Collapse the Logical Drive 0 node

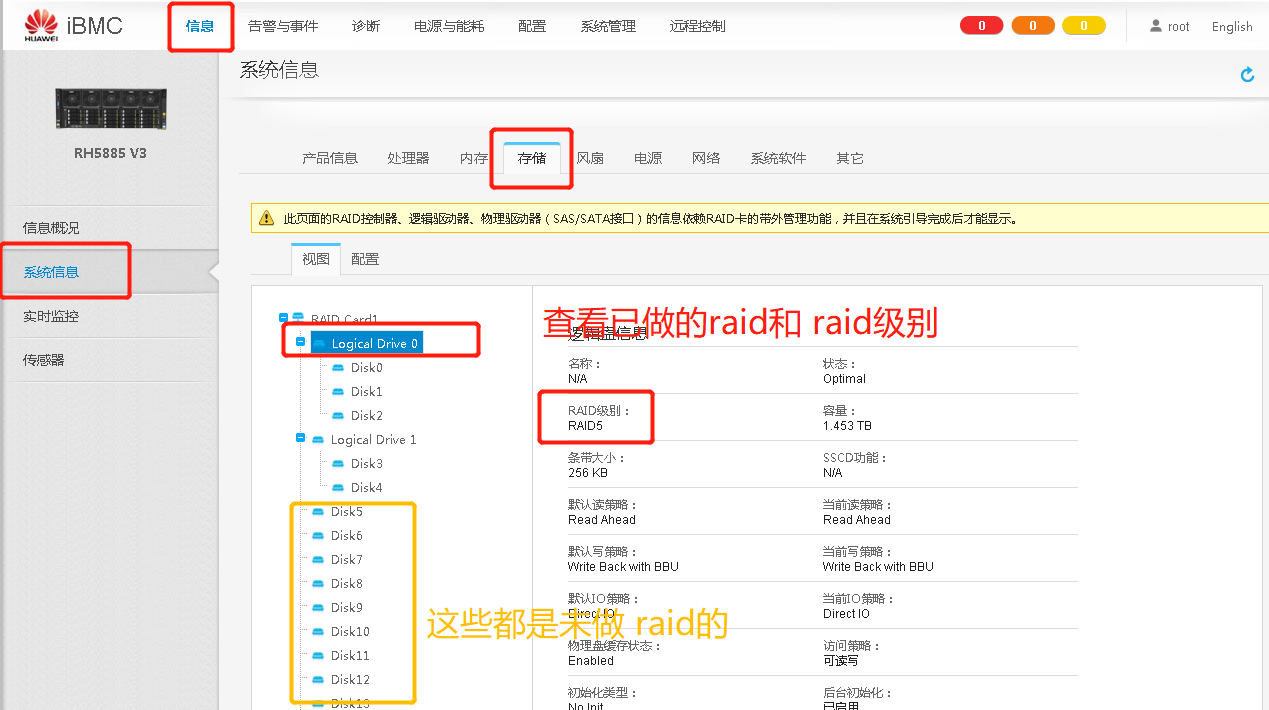coord(301,343)
